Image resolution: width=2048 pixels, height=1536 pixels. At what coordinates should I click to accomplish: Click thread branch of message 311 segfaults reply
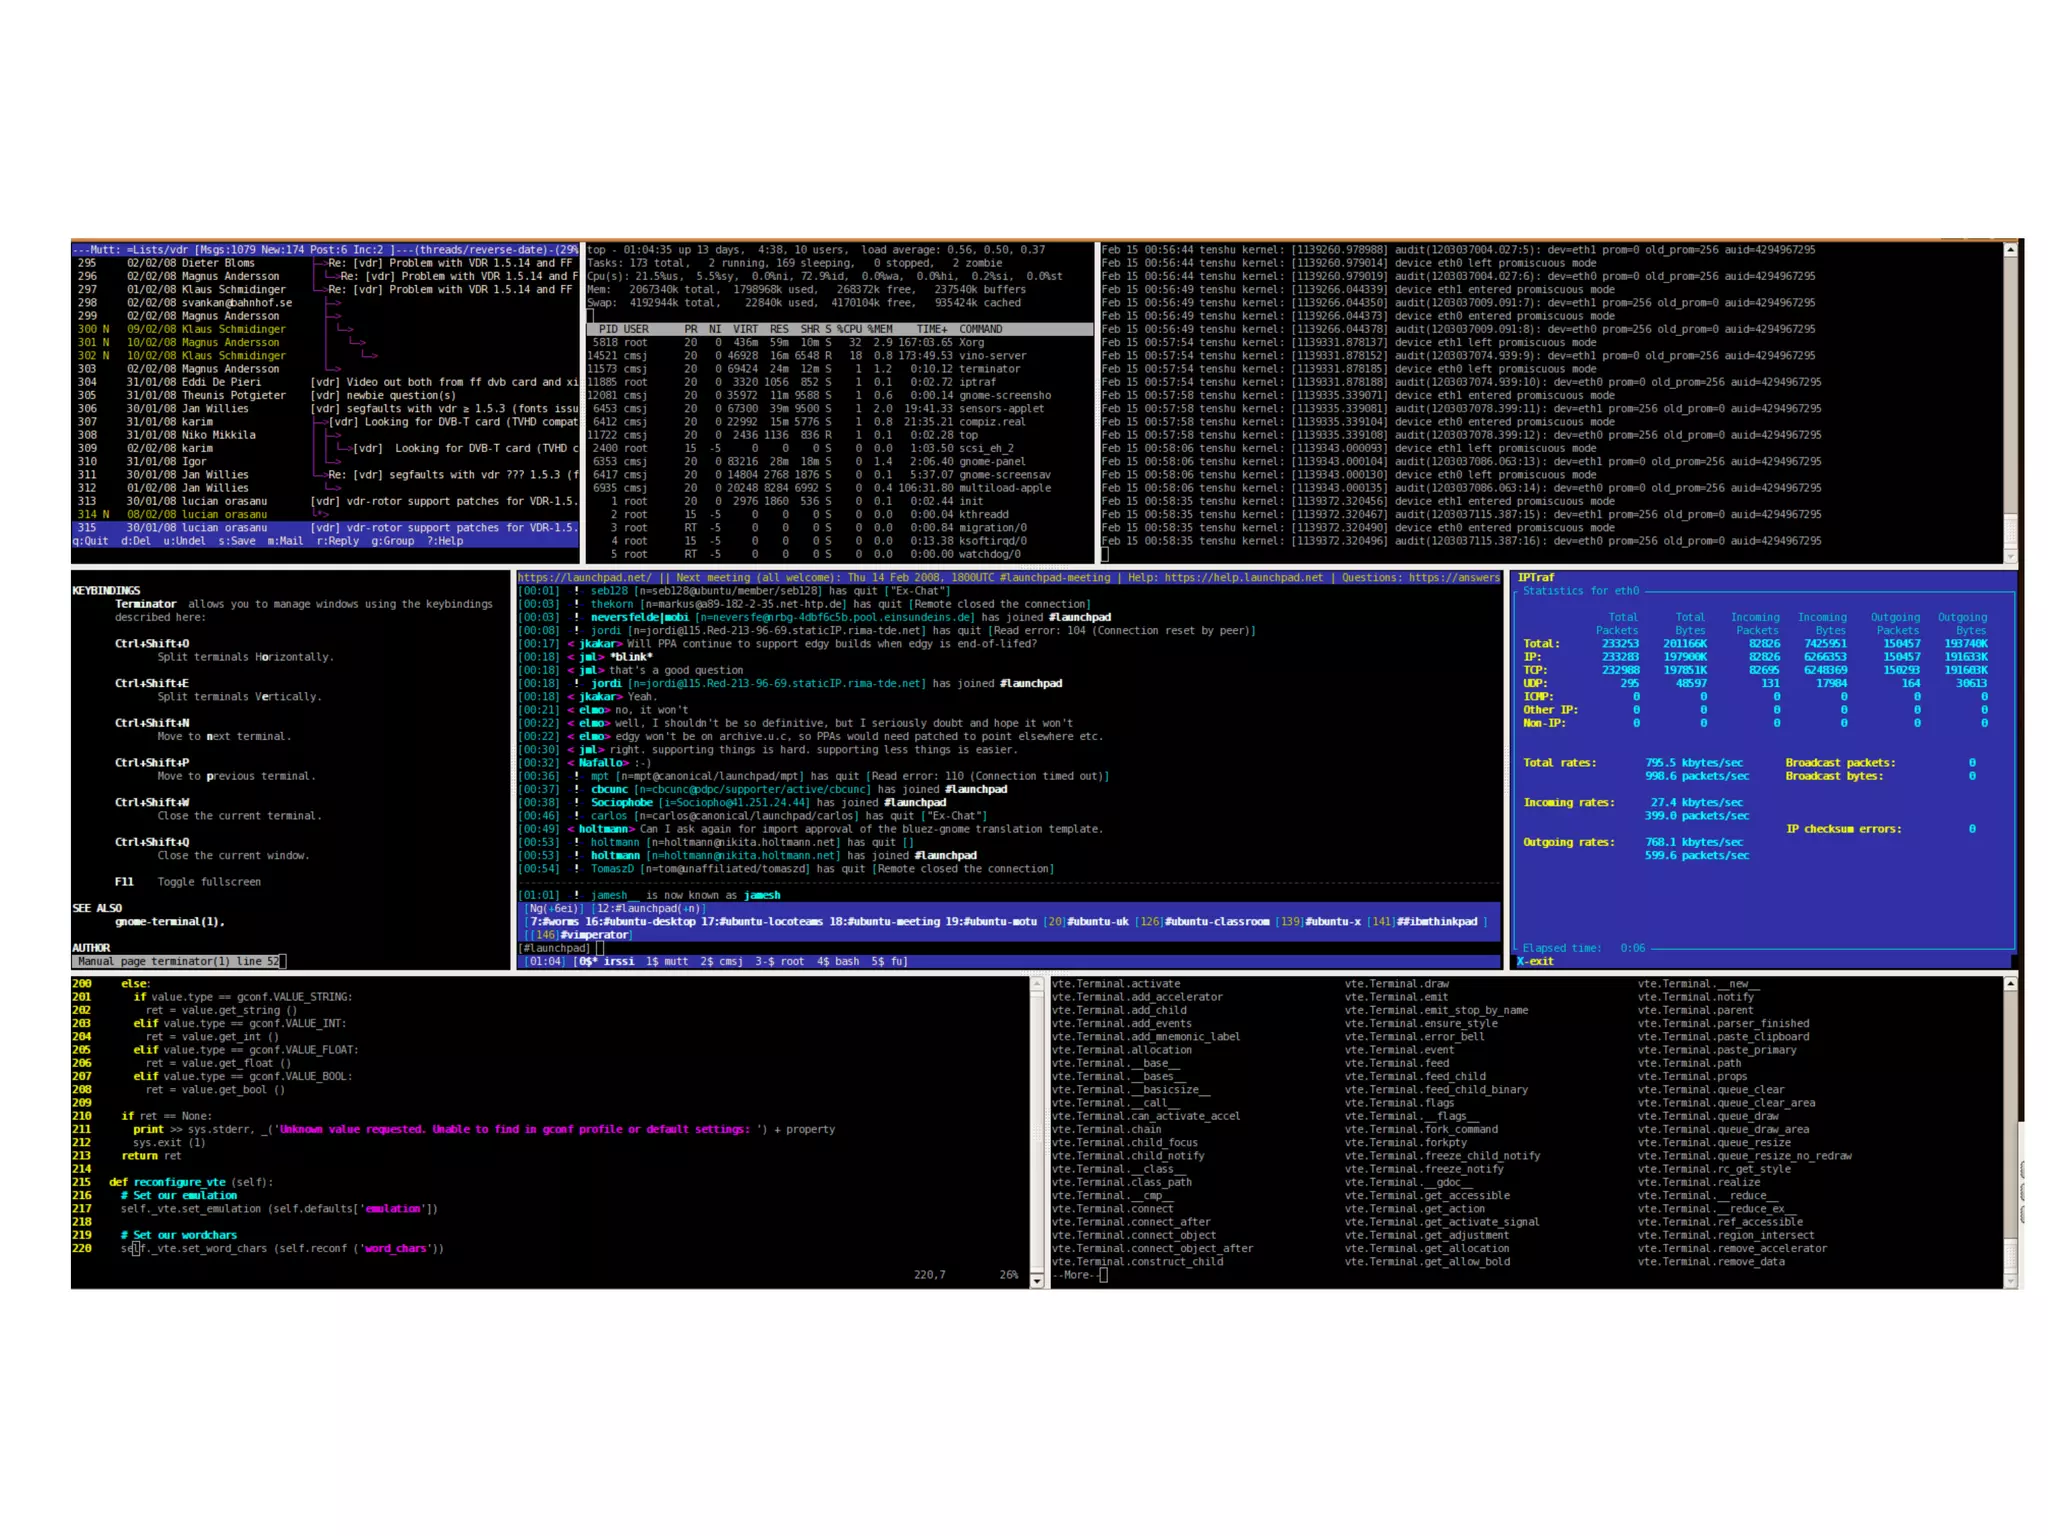(320, 475)
